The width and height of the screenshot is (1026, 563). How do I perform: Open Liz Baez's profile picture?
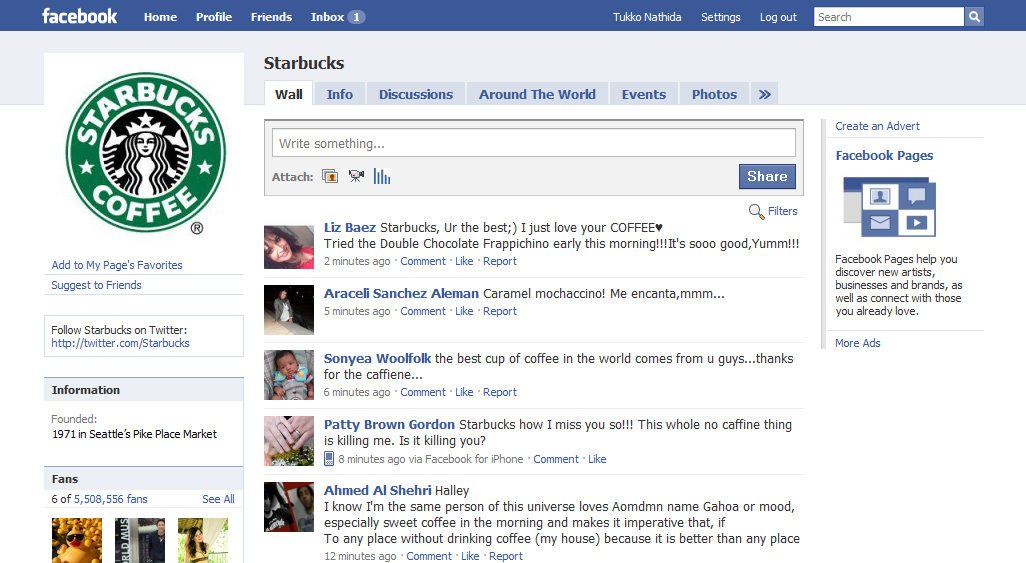[x=289, y=247]
